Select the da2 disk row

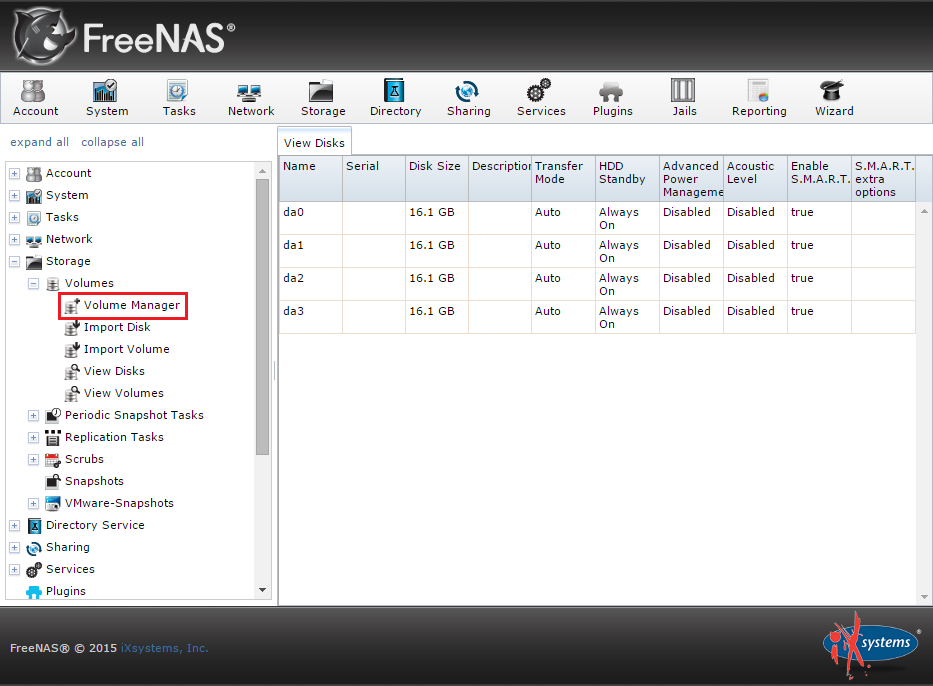[597, 284]
